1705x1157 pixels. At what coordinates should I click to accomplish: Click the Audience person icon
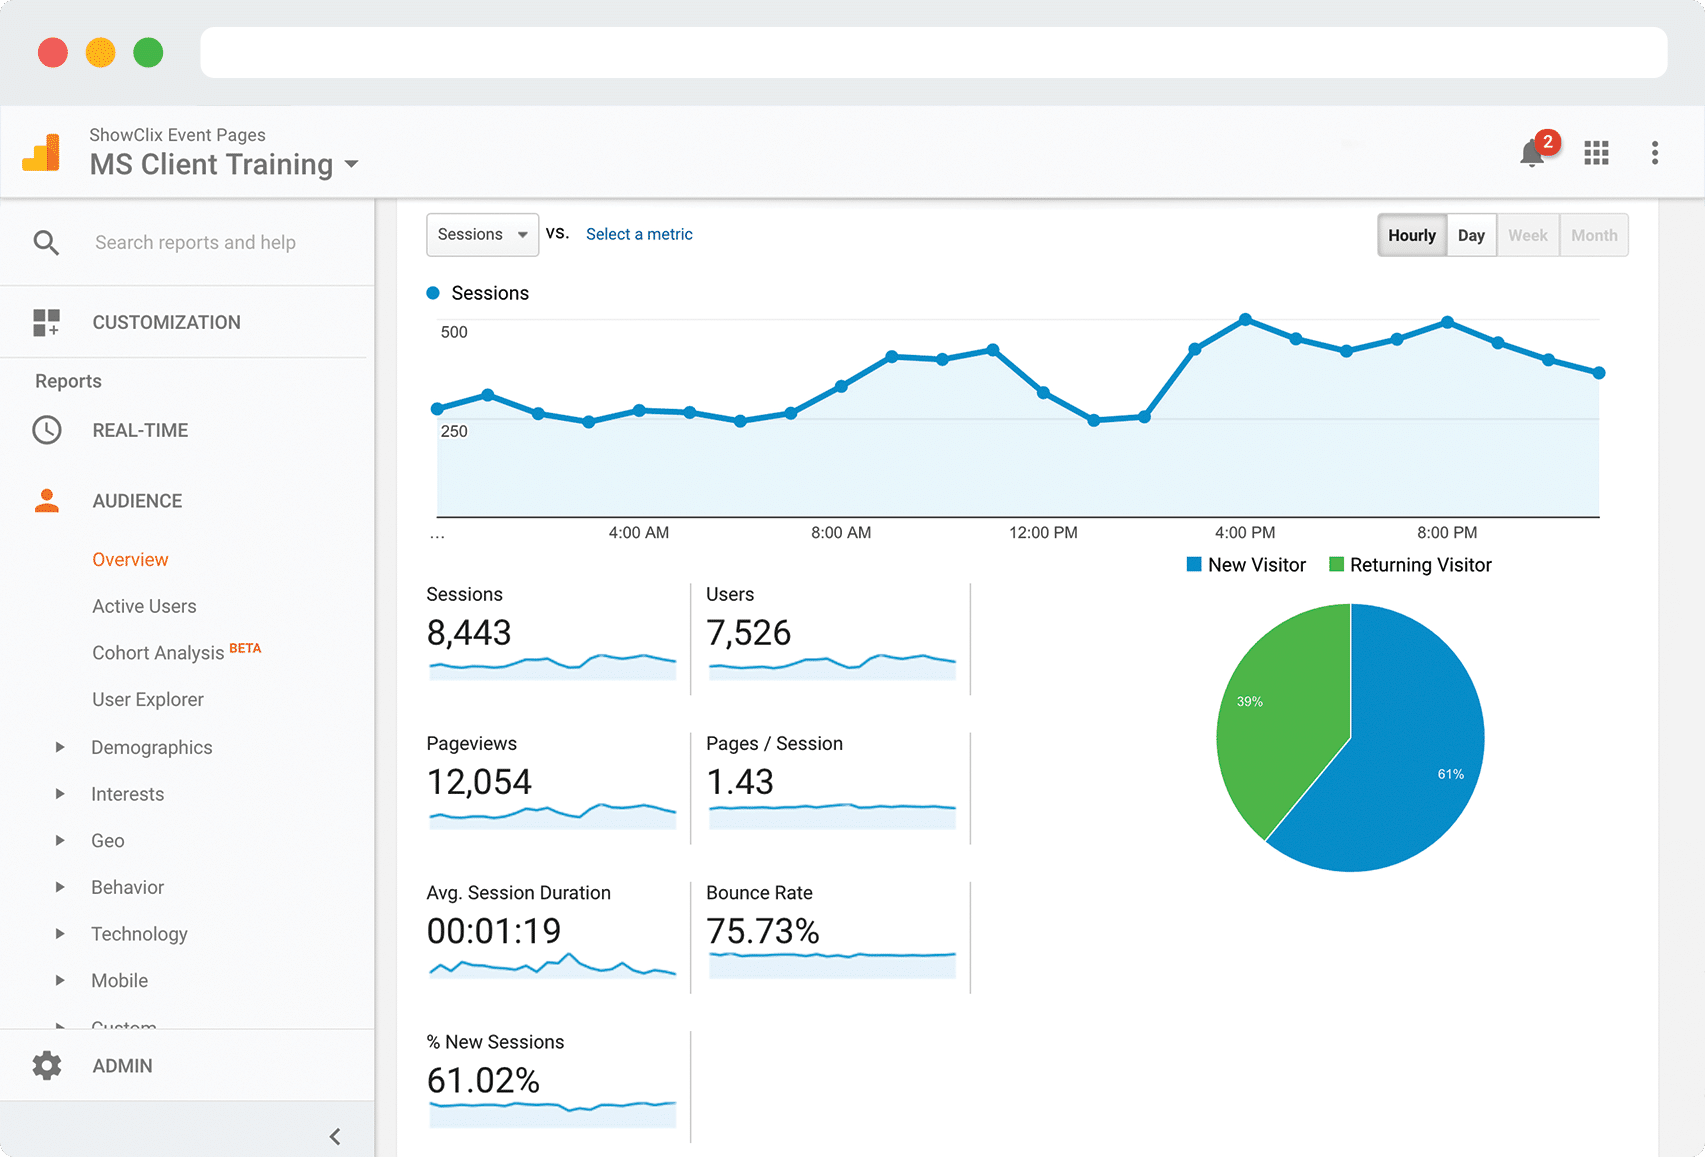tap(46, 500)
